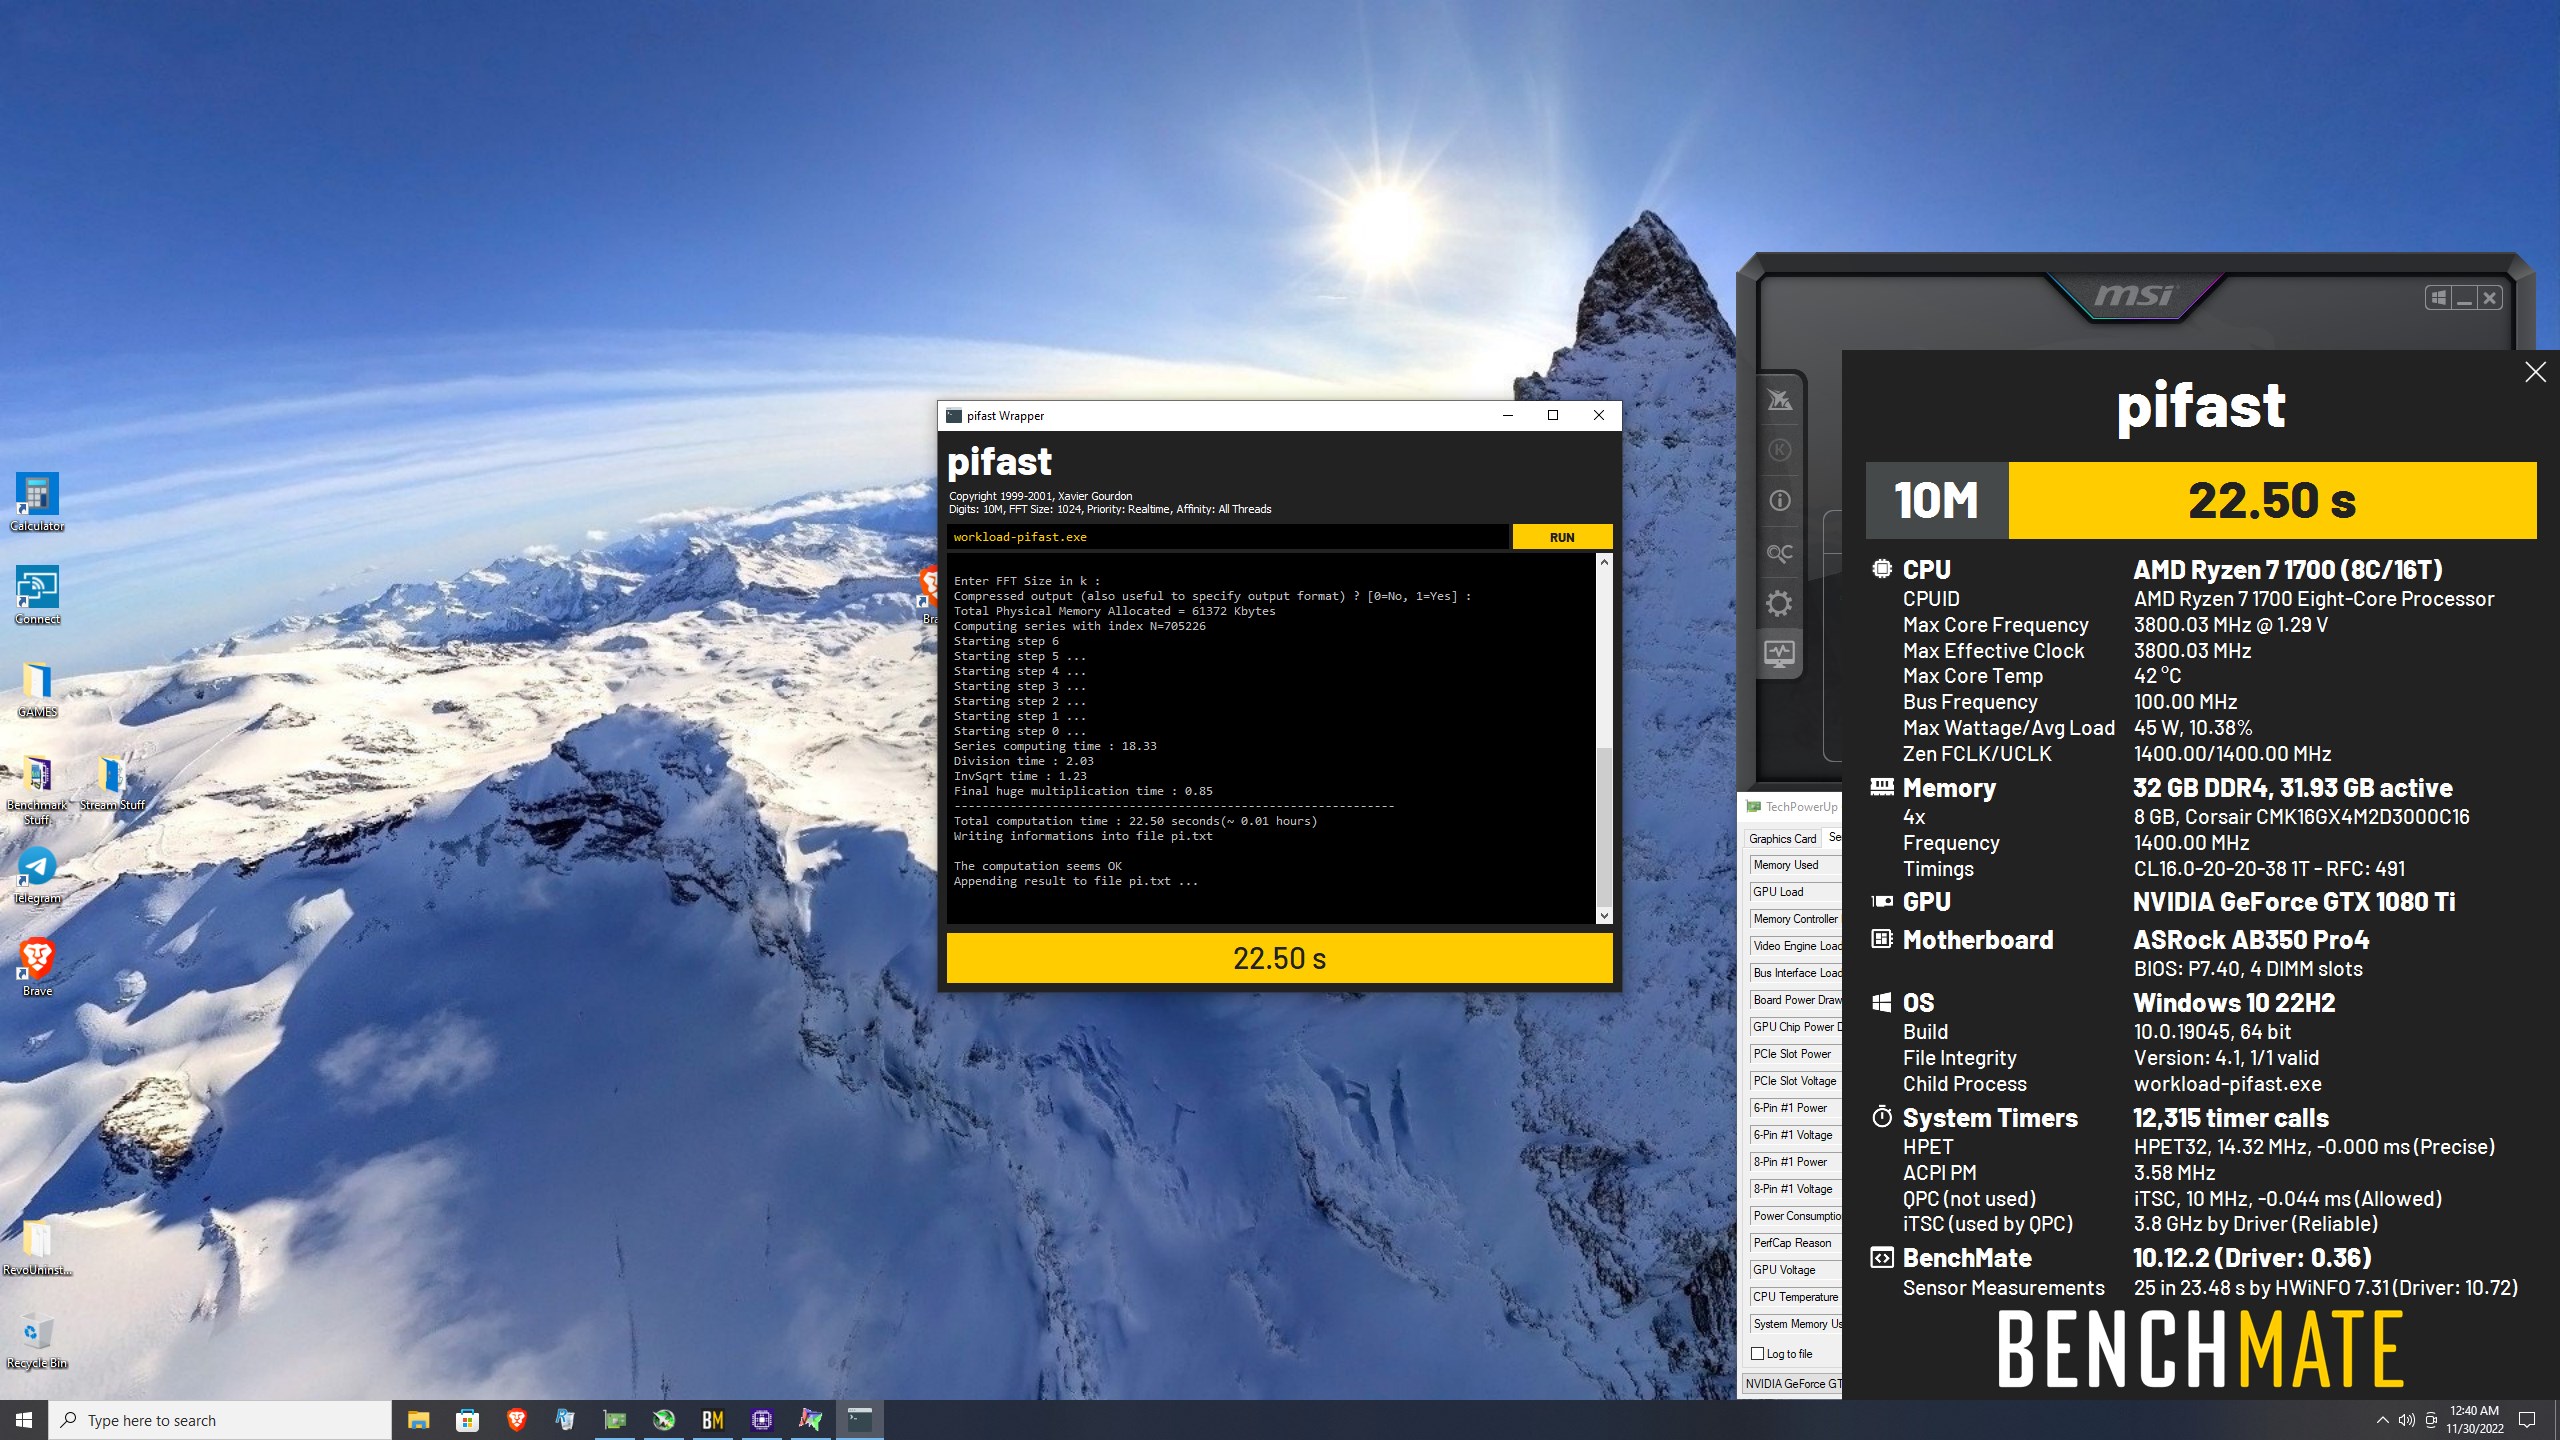Click the GPU Load sensor row in GPU-Z
2560x1440 pixels.
[1795, 892]
